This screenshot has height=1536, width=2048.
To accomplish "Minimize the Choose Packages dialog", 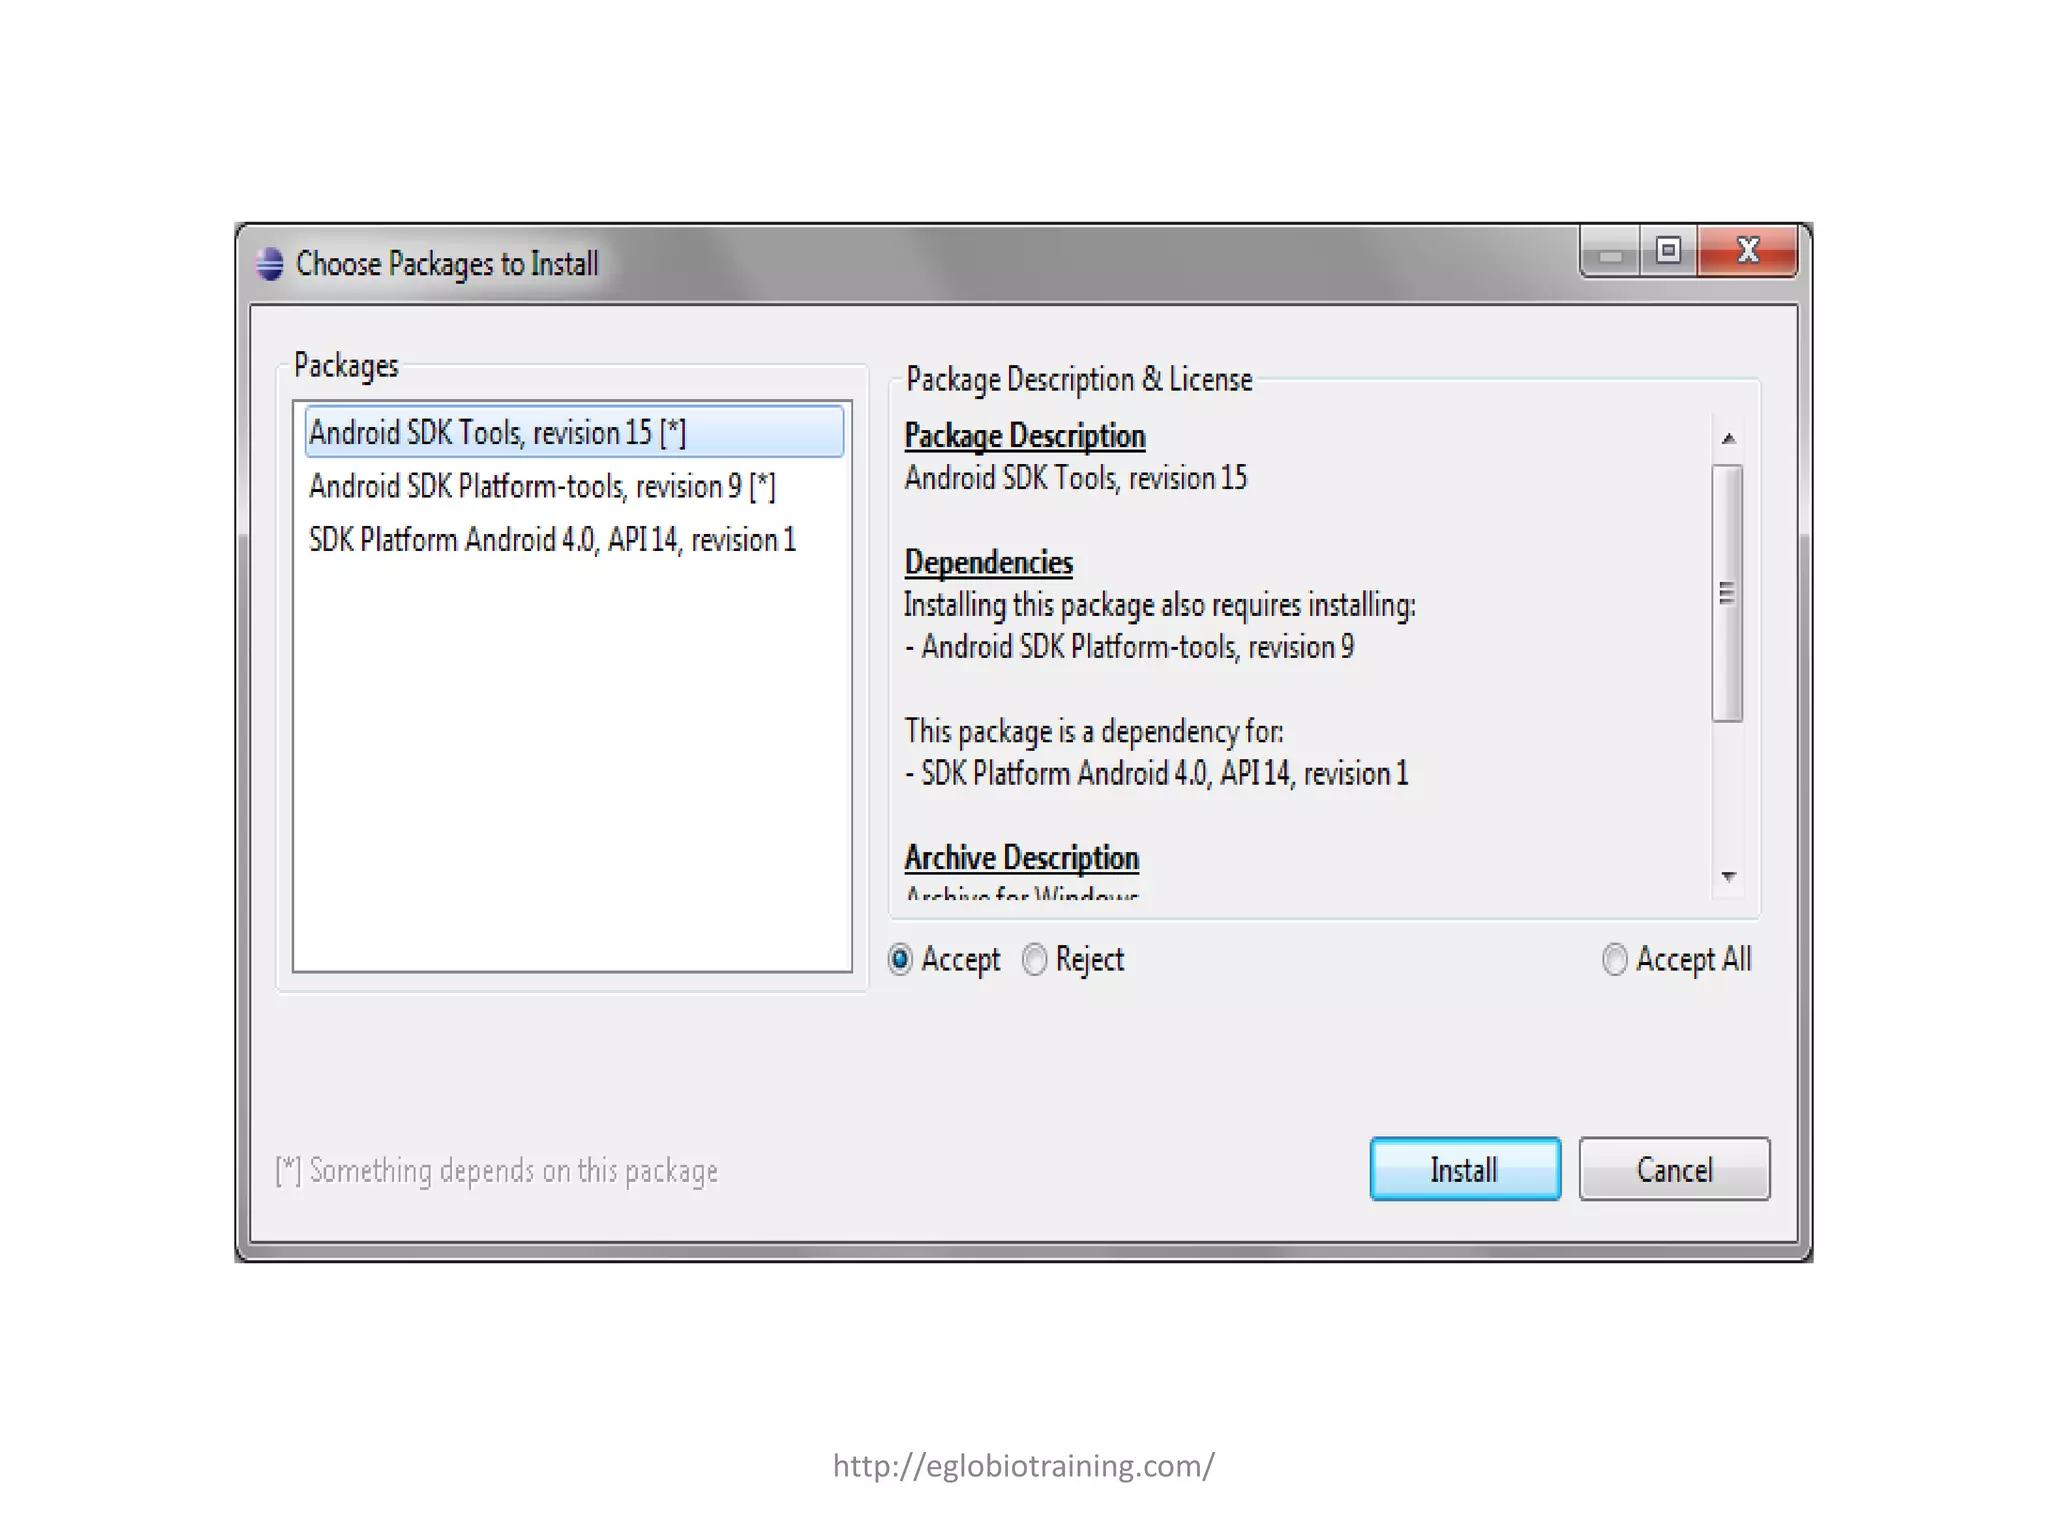I will coord(1609,252).
